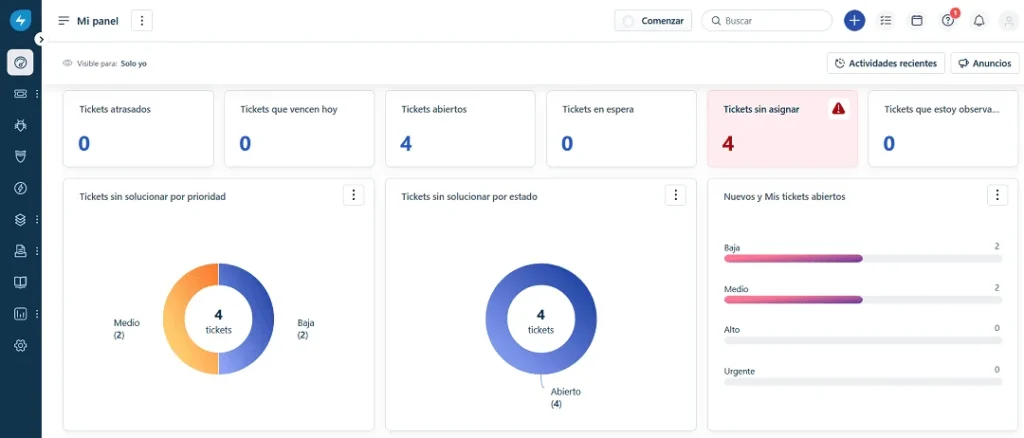Screen dimensions: 1024x438
Task: Click the Medio (2) chart label
Action: (127, 329)
